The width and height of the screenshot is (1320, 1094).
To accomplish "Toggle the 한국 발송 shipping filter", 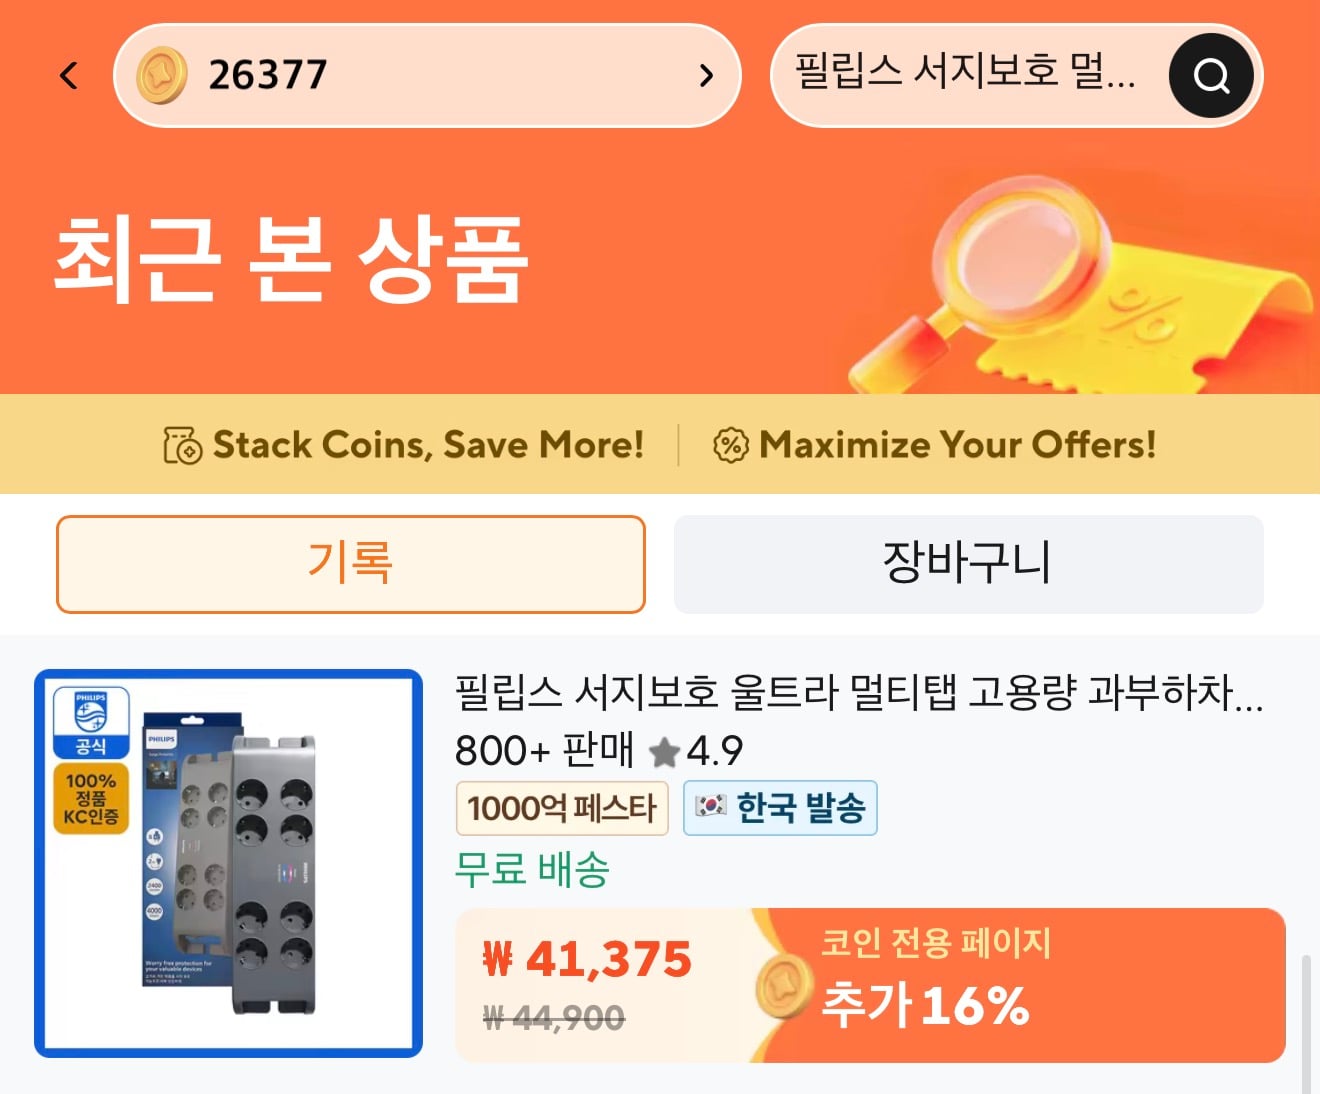I will point(779,808).
